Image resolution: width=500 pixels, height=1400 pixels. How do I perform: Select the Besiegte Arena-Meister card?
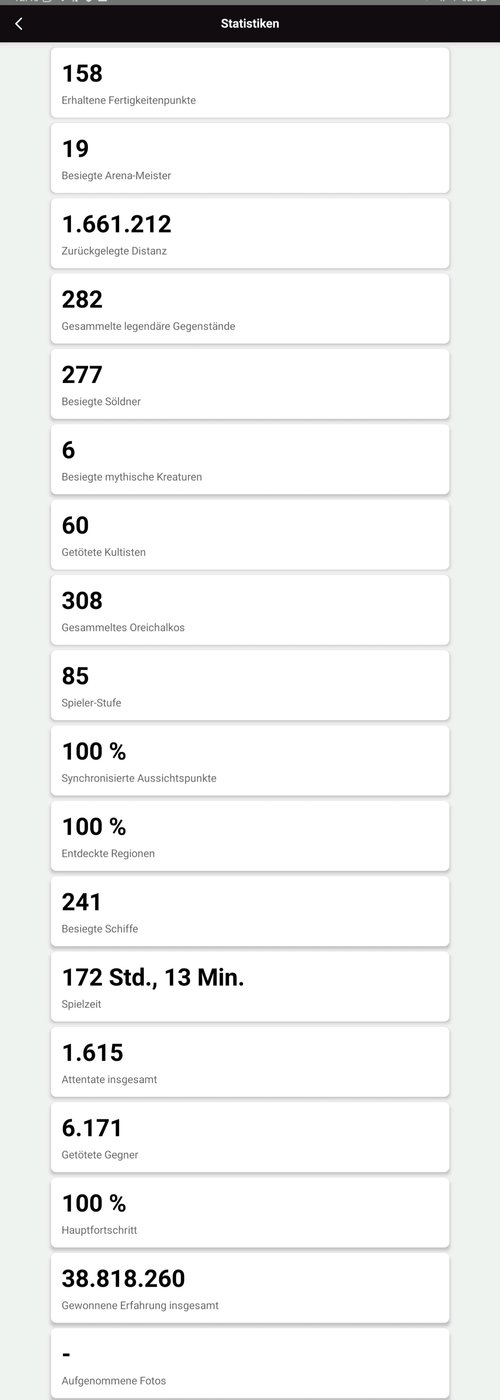point(250,158)
